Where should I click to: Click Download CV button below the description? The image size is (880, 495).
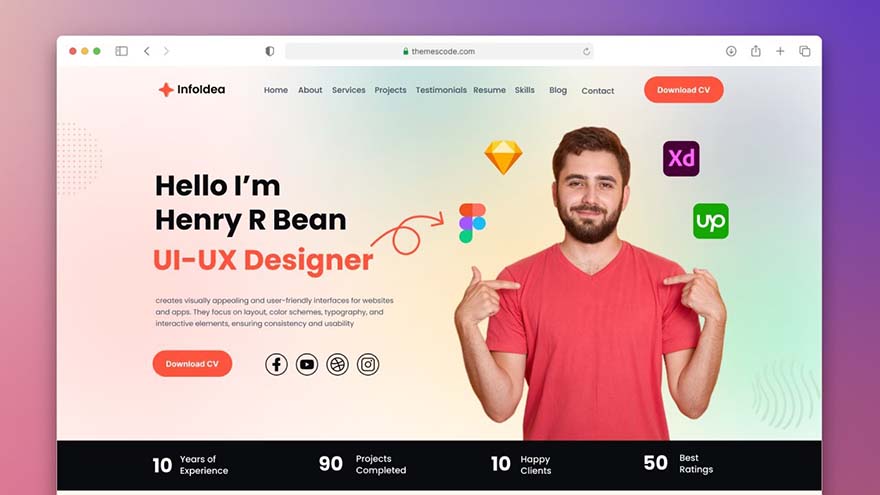192,364
